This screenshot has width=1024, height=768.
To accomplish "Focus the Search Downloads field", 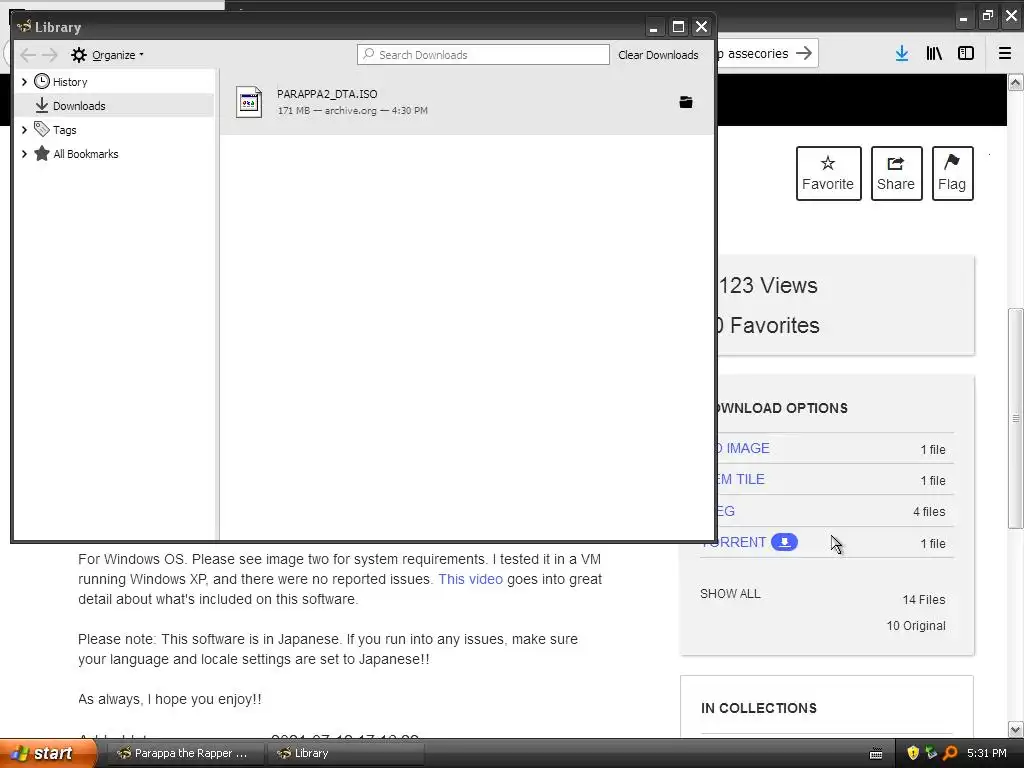I will pyautogui.click(x=483, y=55).
